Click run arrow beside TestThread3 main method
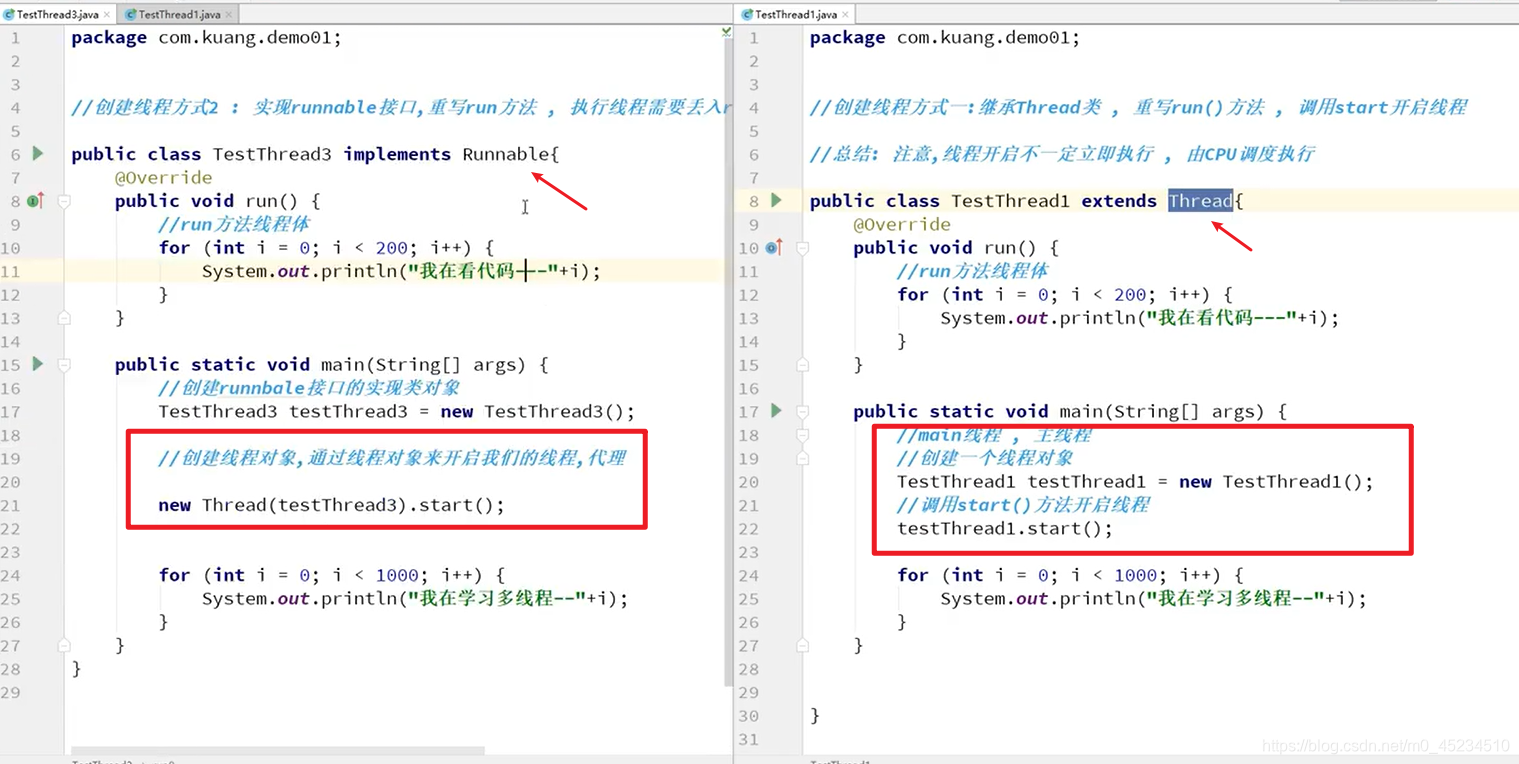The image size is (1519, 764). tap(38, 364)
